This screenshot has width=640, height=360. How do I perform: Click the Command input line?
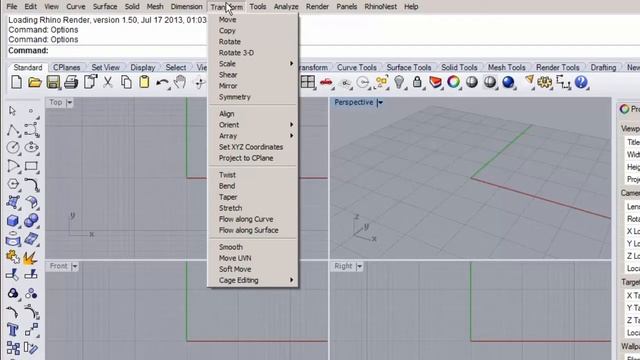[323, 51]
